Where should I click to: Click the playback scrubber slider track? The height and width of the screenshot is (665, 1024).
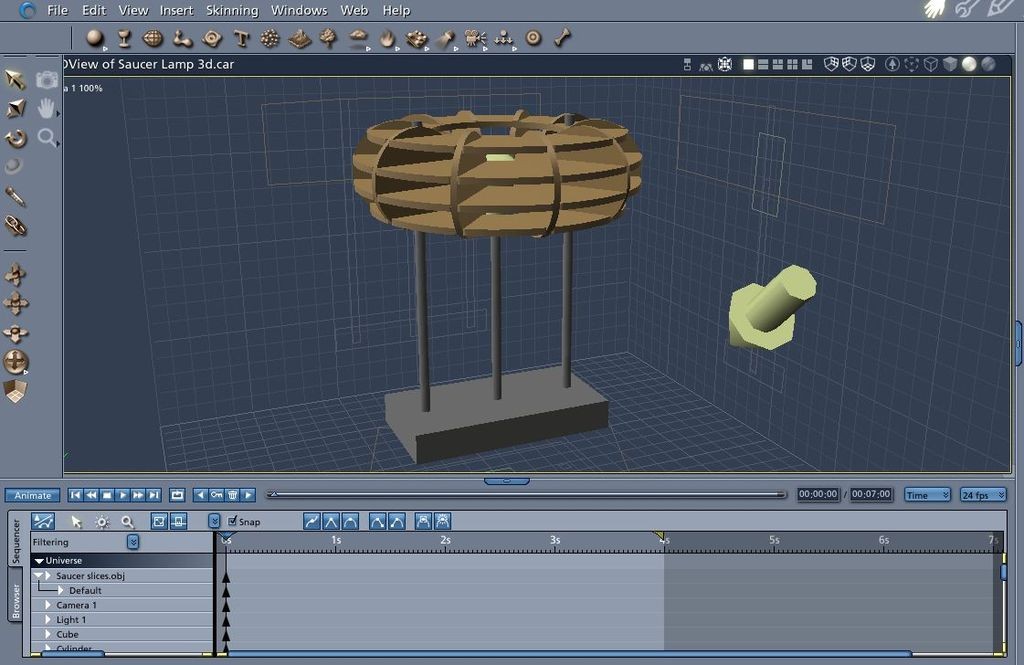click(526, 495)
